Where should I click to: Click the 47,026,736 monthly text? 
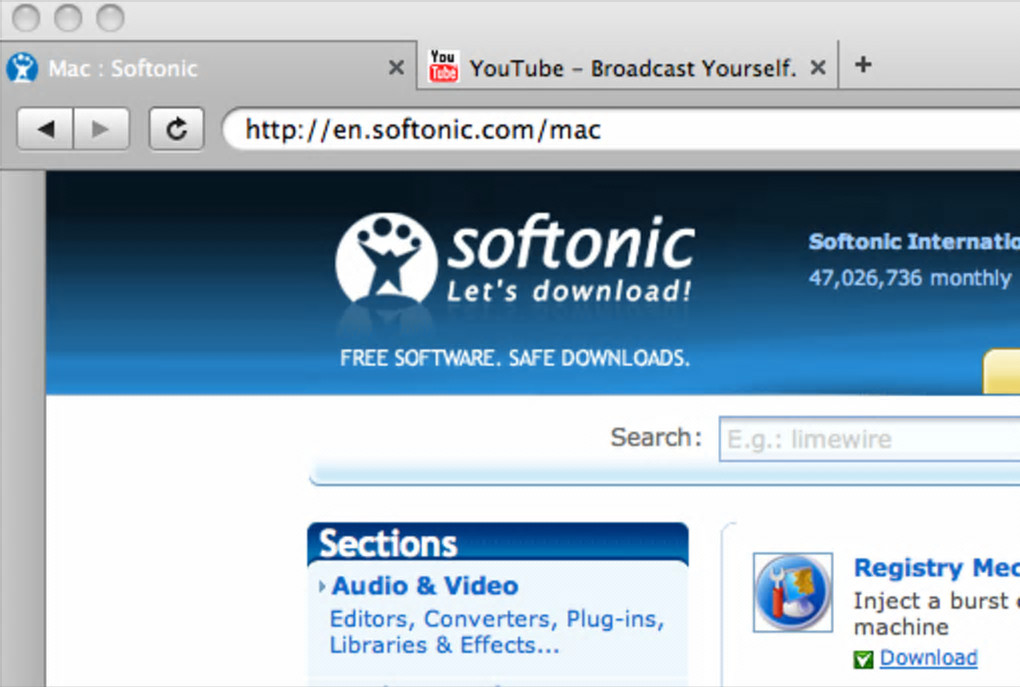click(909, 278)
